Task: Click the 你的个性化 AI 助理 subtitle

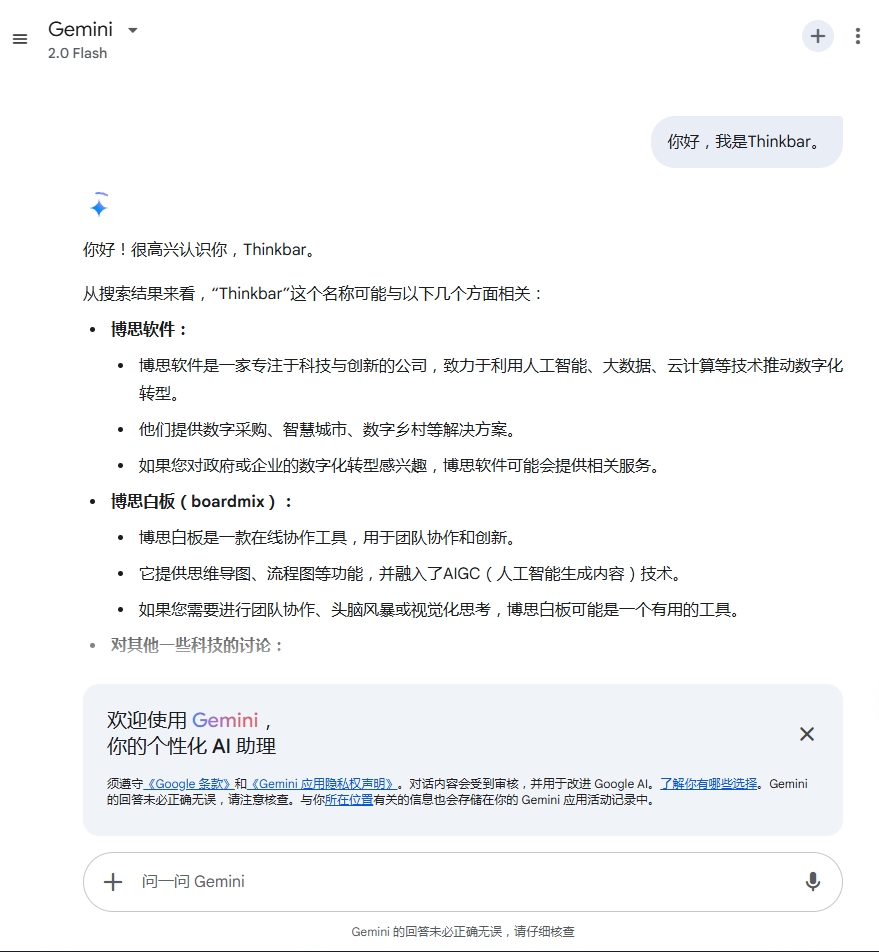Action: click(191, 746)
